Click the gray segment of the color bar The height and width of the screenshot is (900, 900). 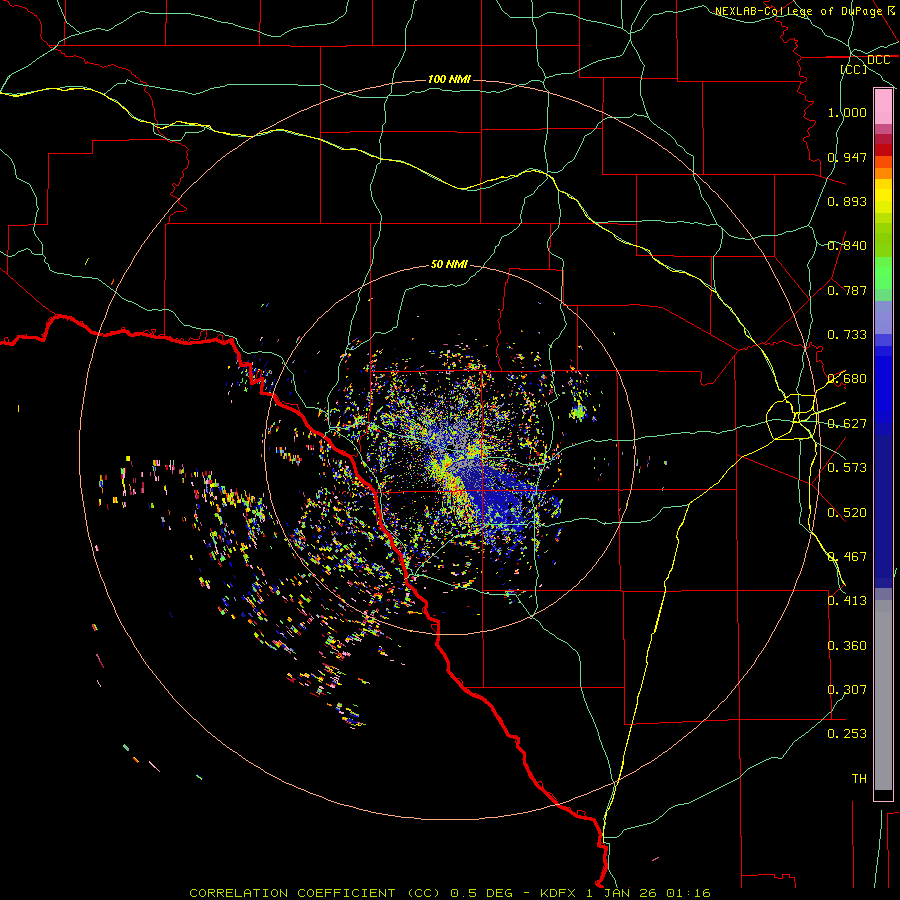883,695
